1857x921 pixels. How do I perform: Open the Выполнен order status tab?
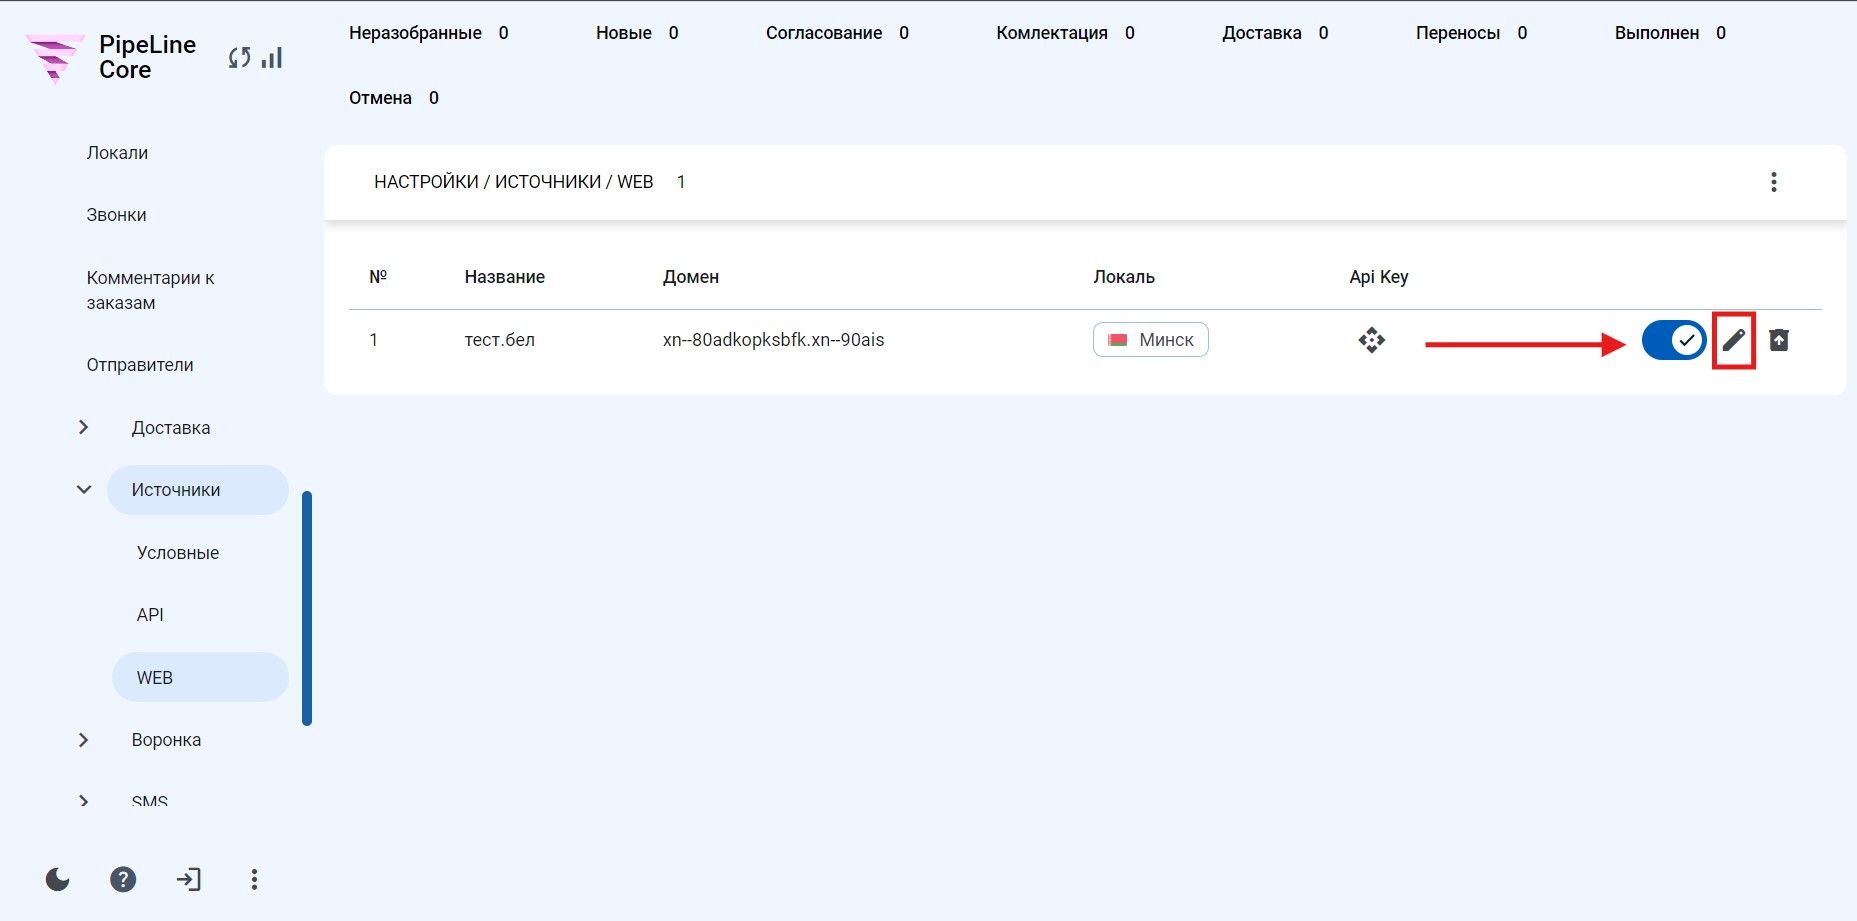[1670, 33]
